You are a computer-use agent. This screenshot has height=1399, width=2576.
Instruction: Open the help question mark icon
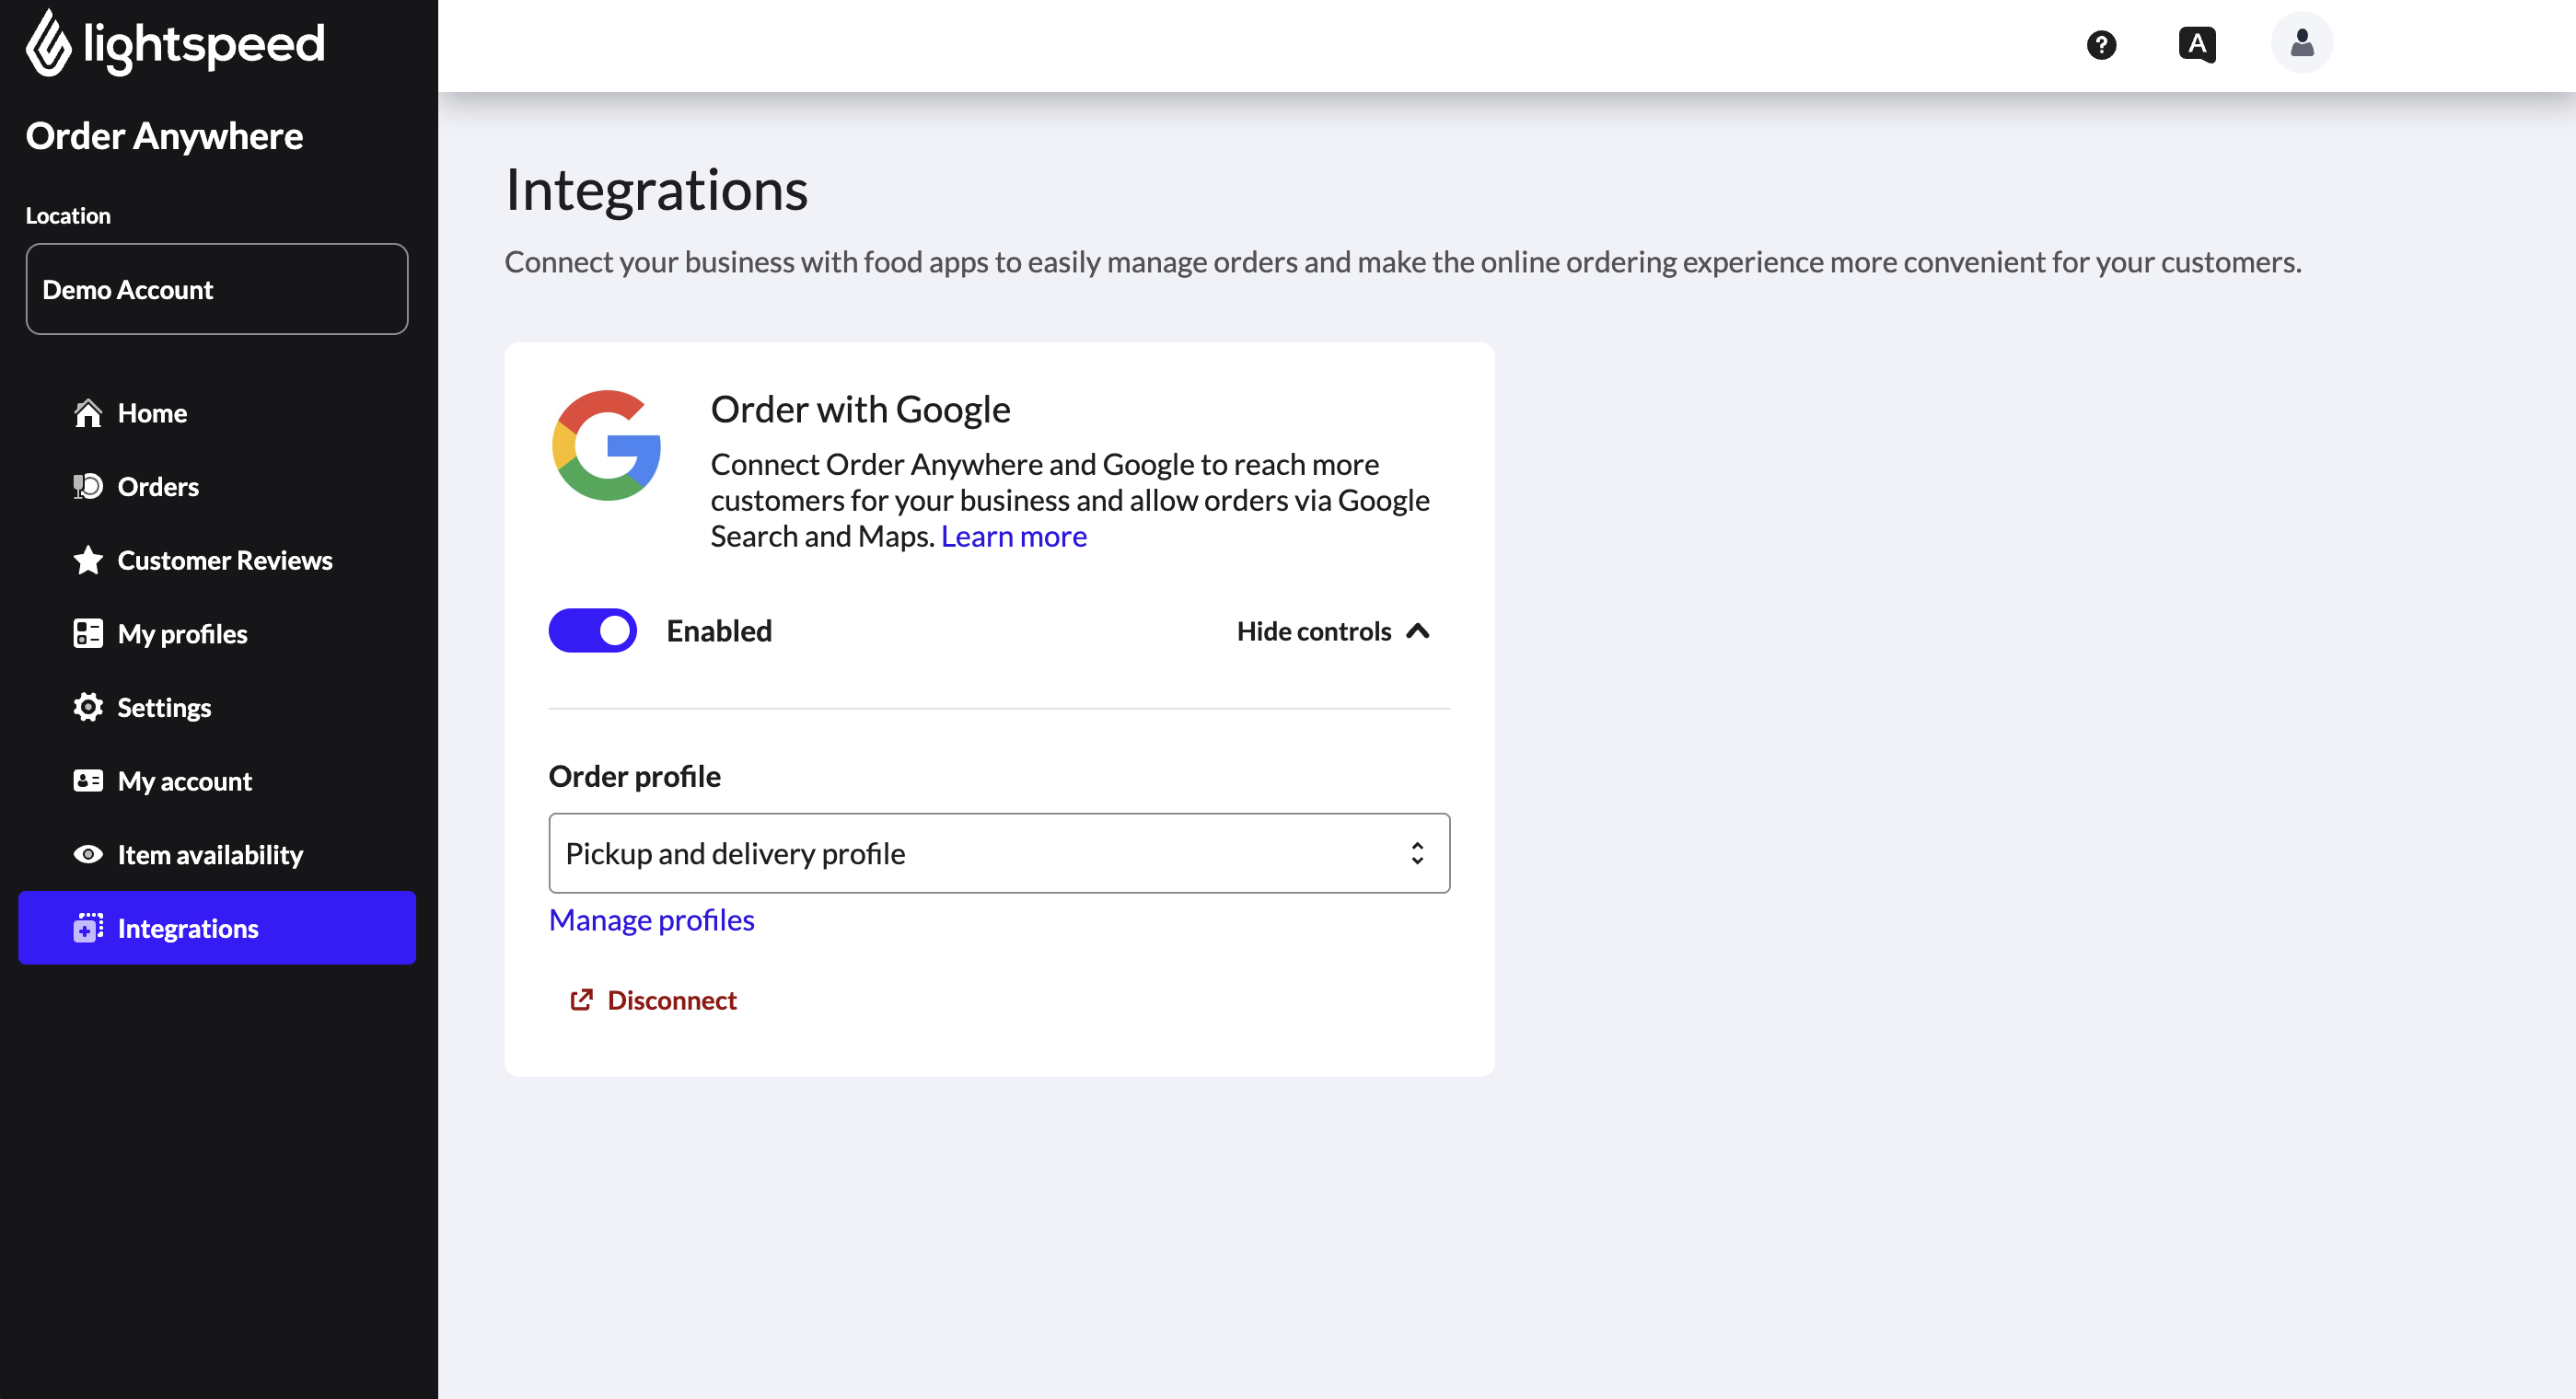[2102, 44]
